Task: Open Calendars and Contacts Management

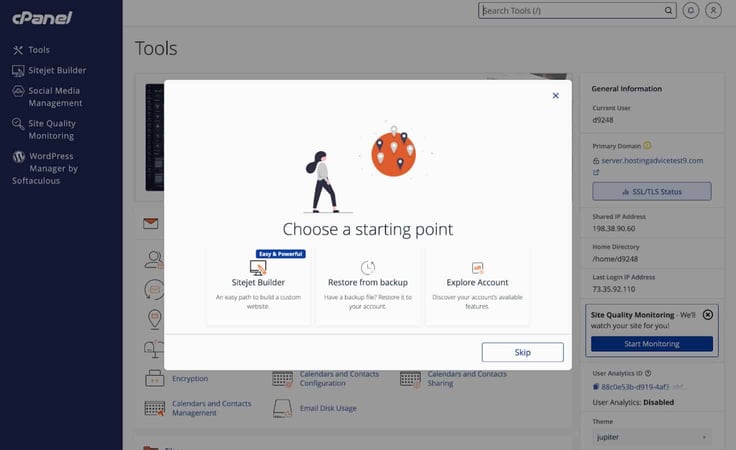Action: pyautogui.click(x=212, y=408)
